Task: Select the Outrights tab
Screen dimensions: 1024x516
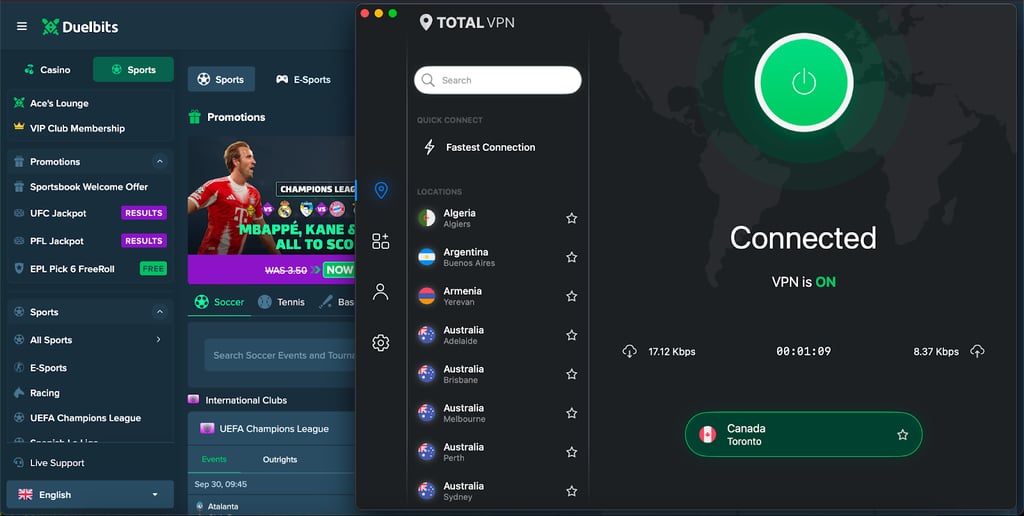Action: (280, 459)
